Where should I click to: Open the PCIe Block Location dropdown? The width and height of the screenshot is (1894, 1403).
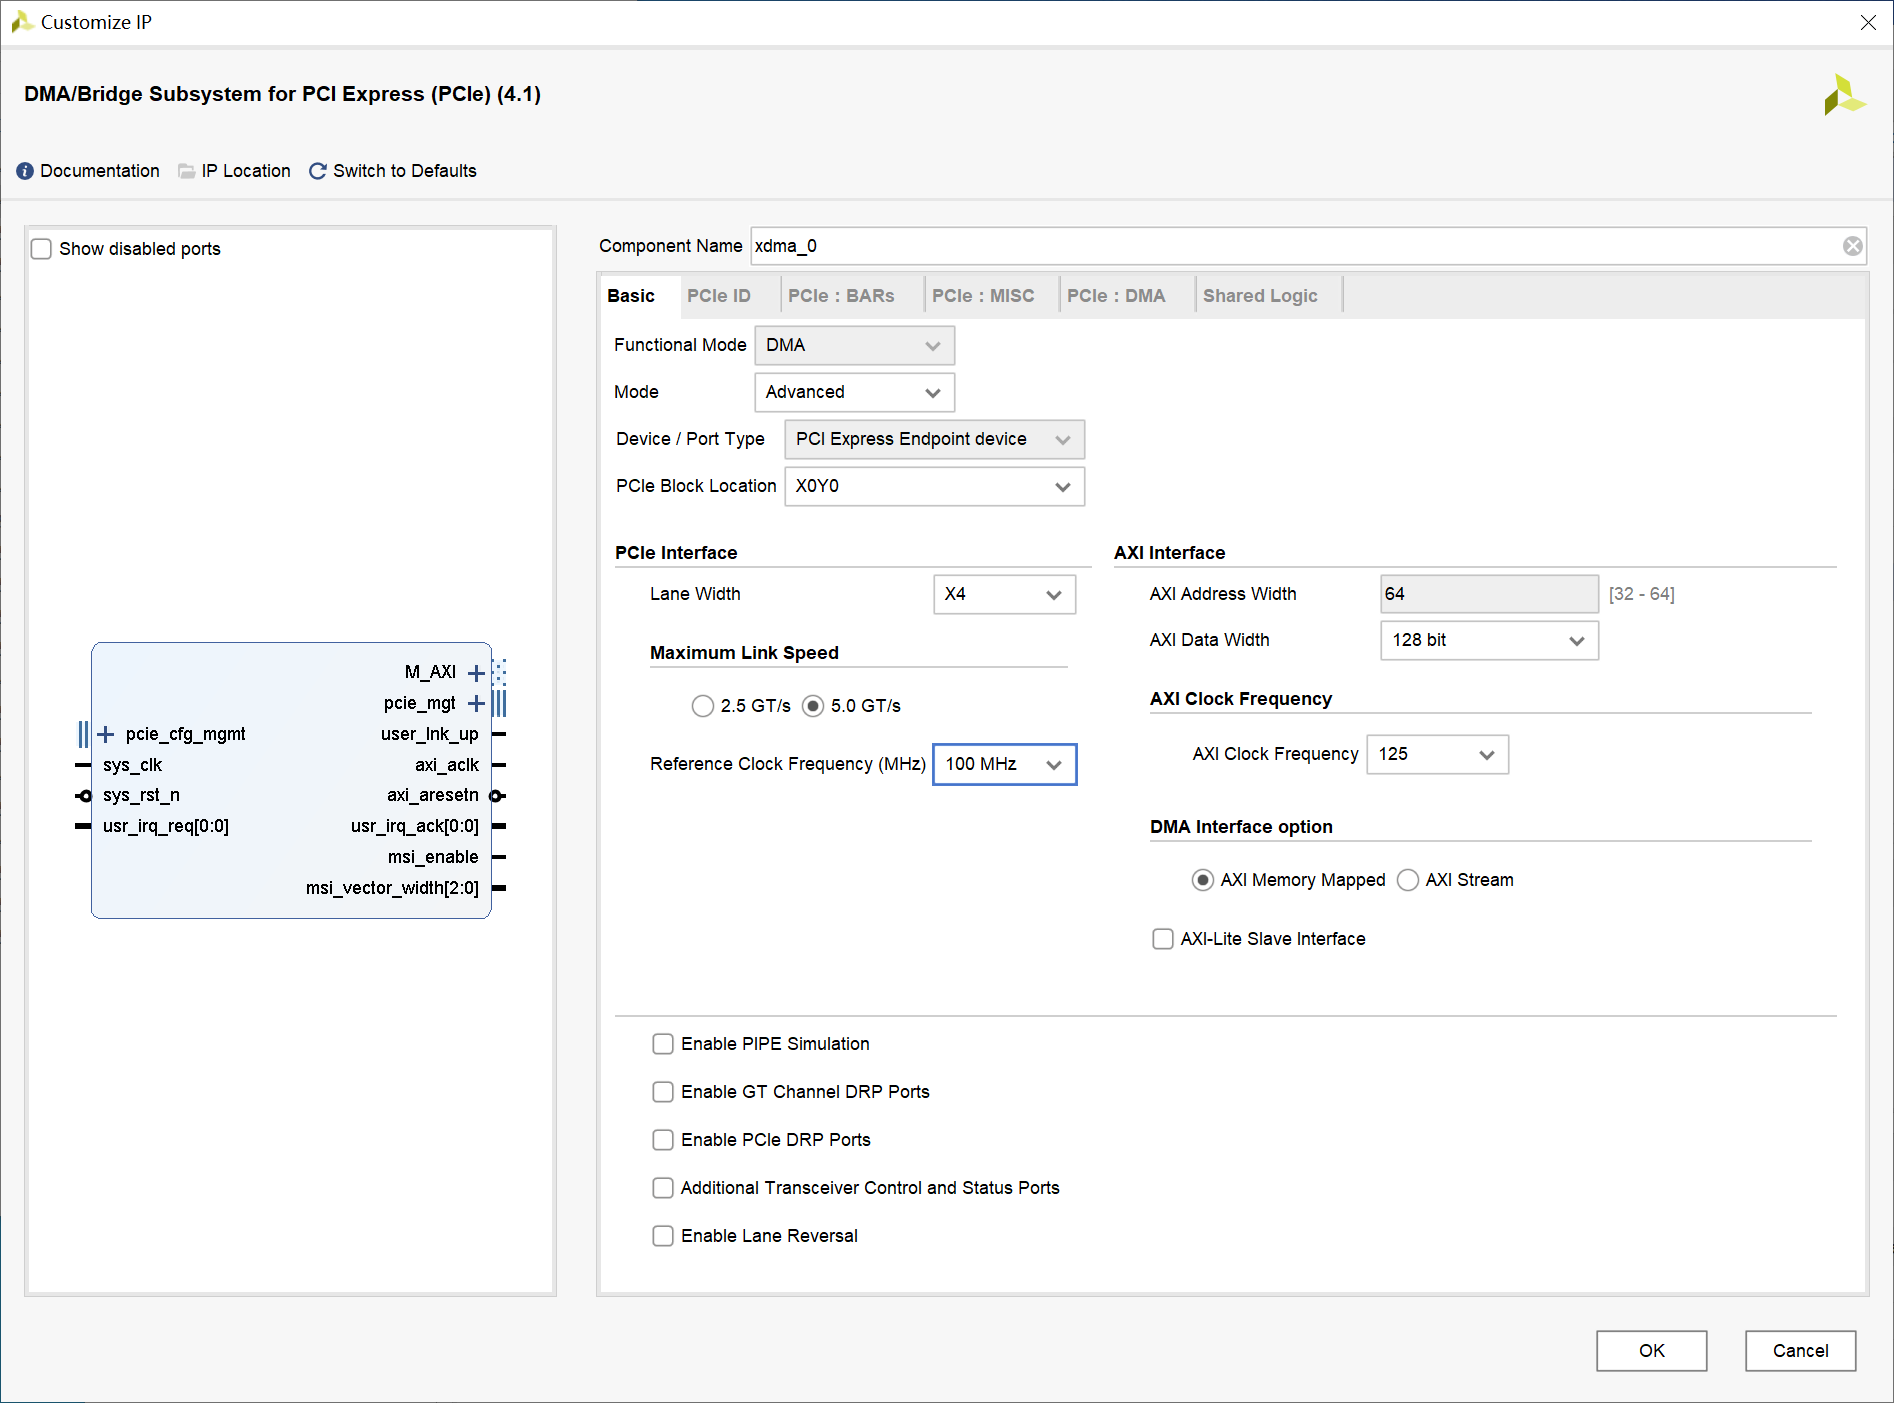934,486
